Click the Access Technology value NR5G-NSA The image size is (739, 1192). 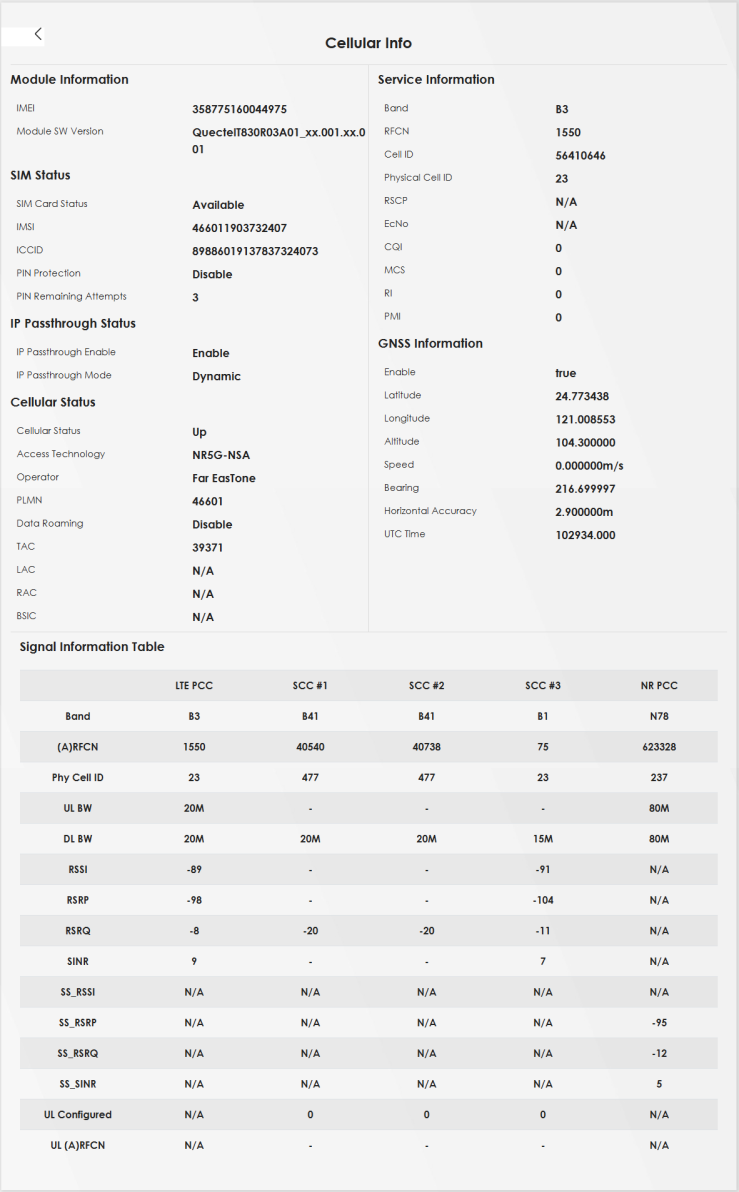click(x=221, y=455)
